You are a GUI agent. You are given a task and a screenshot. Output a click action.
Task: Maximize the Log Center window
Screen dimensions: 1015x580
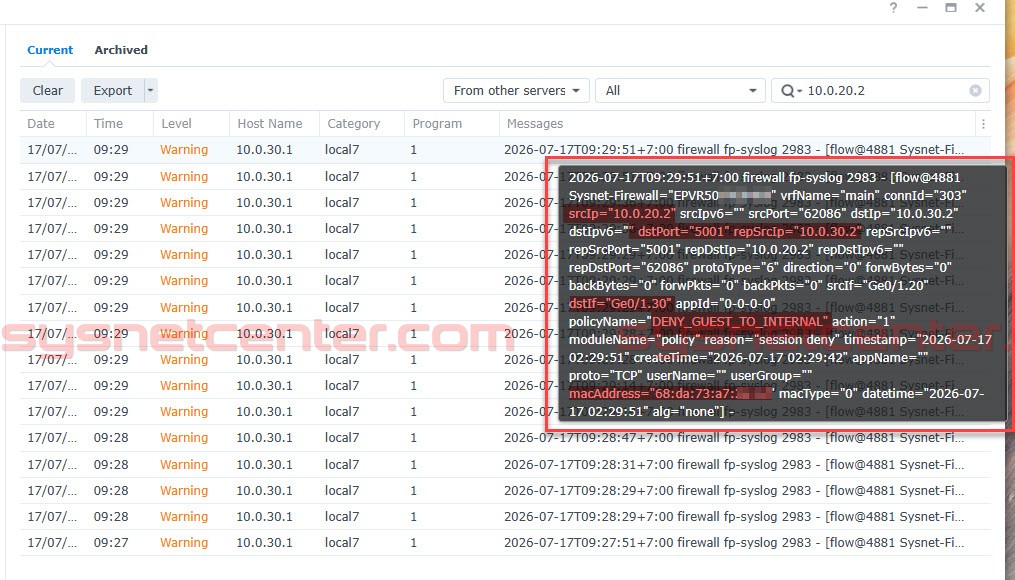[951, 8]
